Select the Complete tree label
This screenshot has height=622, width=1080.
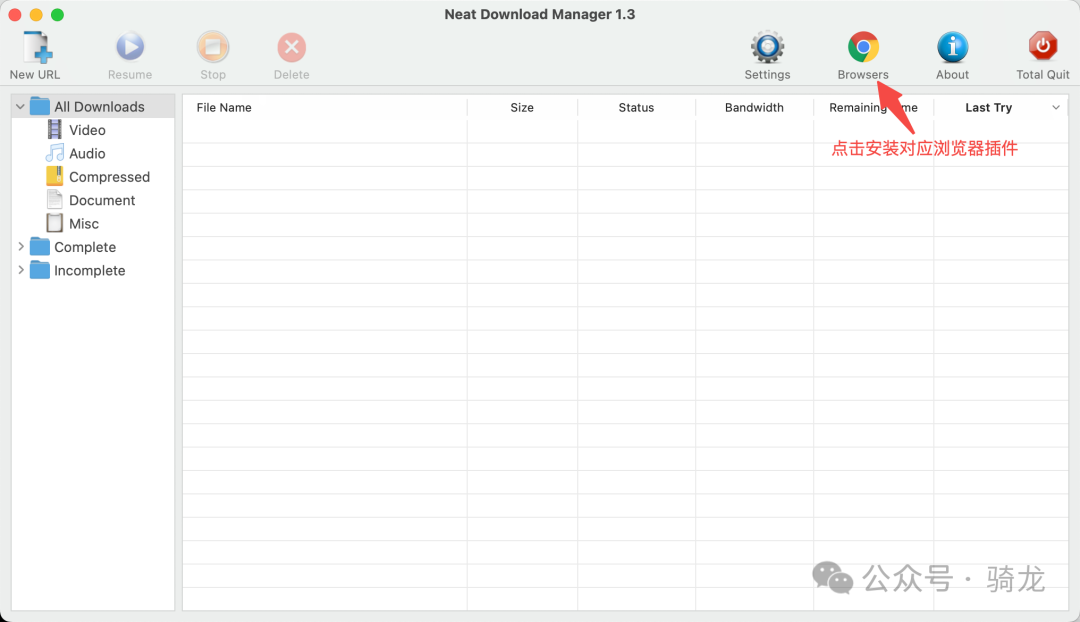(x=85, y=247)
